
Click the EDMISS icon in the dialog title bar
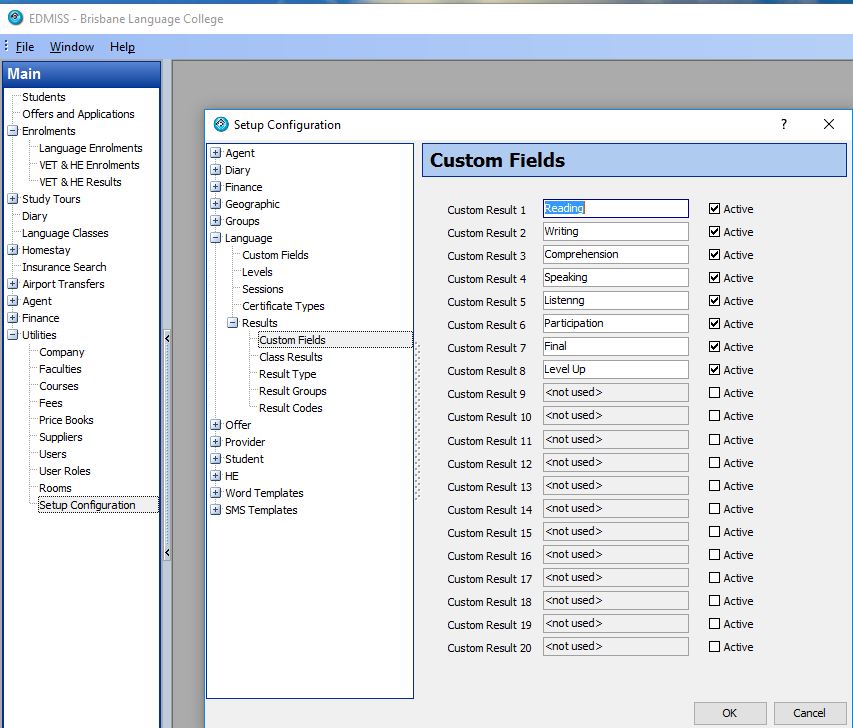[222, 124]
